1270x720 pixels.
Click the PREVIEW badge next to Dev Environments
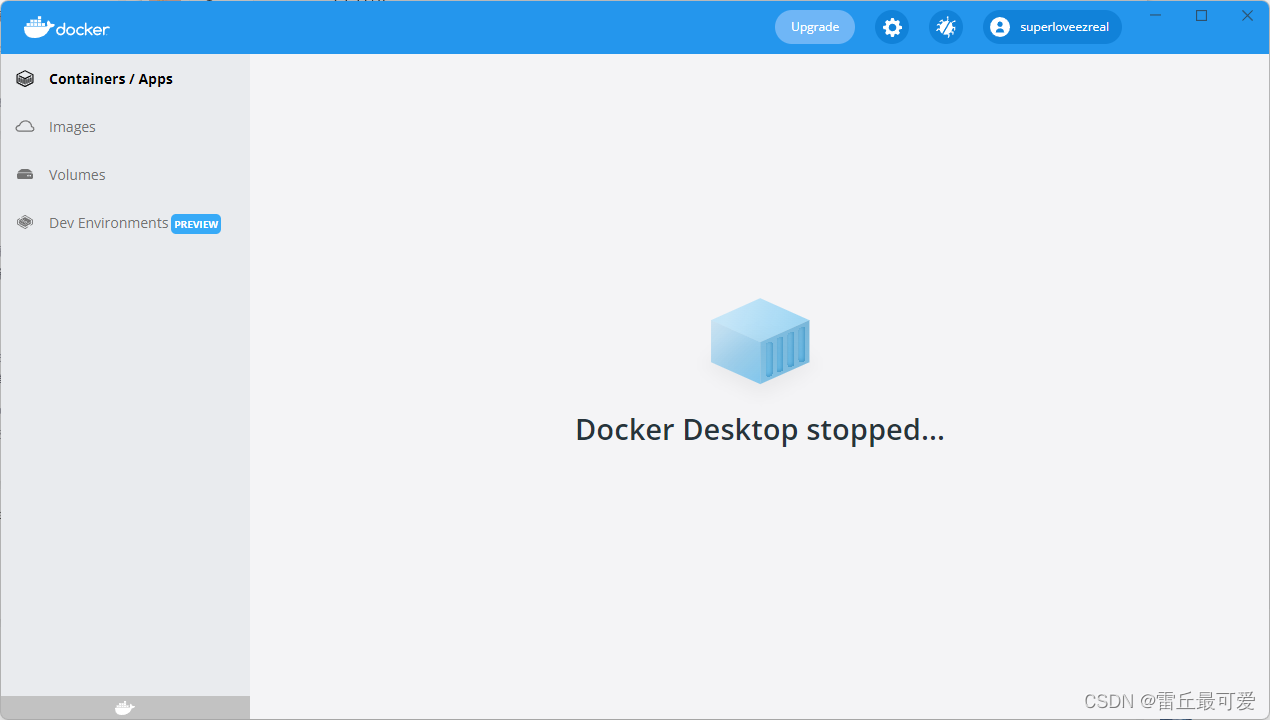click(x=196, y=223)
